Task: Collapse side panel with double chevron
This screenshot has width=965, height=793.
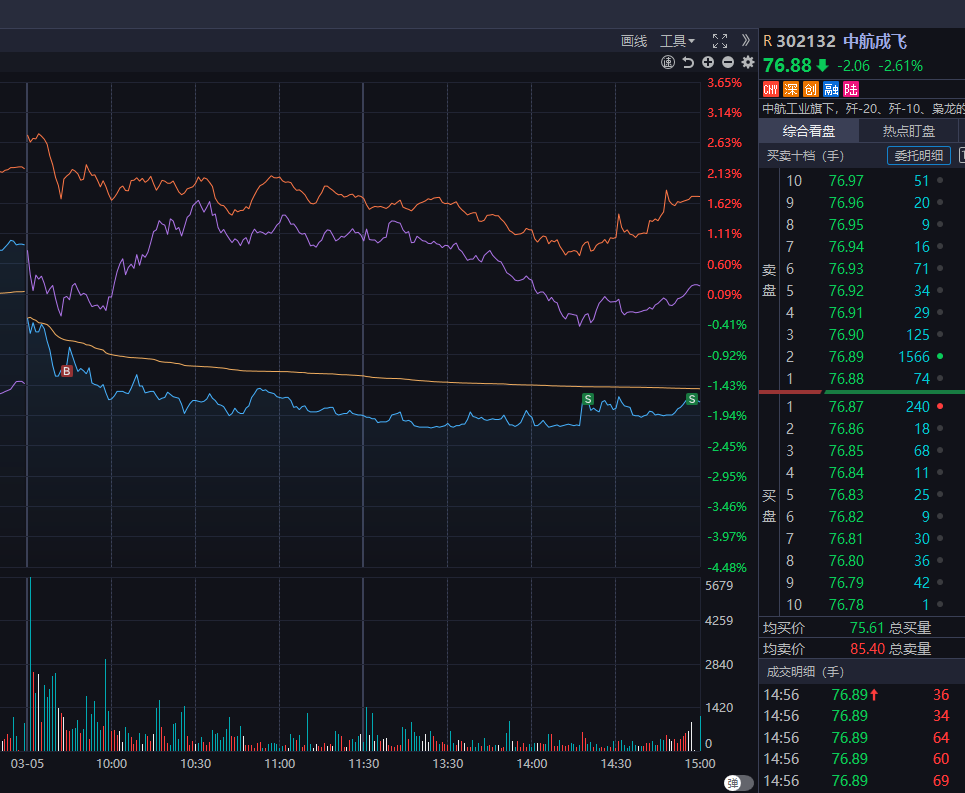Action: pos(745,41)
